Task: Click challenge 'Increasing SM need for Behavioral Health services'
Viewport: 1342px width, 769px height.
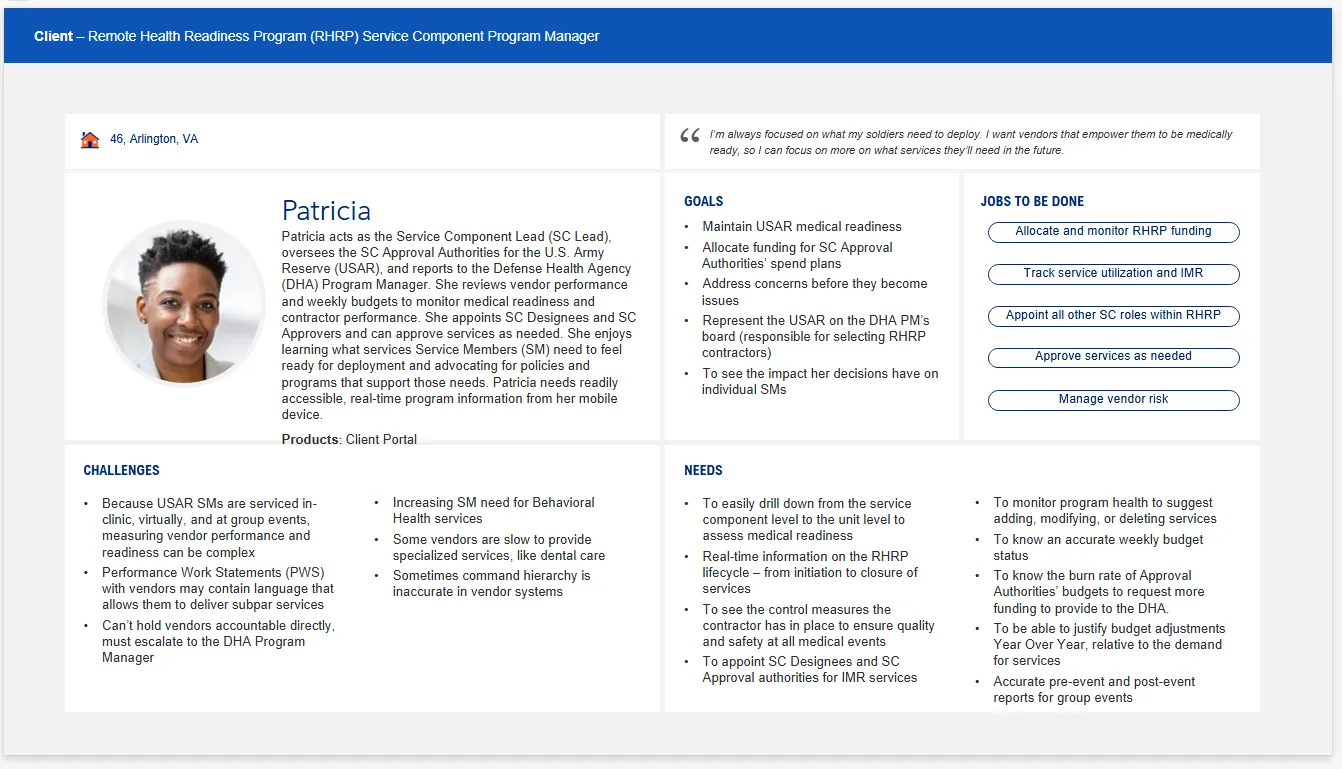Action: (493, 511)
